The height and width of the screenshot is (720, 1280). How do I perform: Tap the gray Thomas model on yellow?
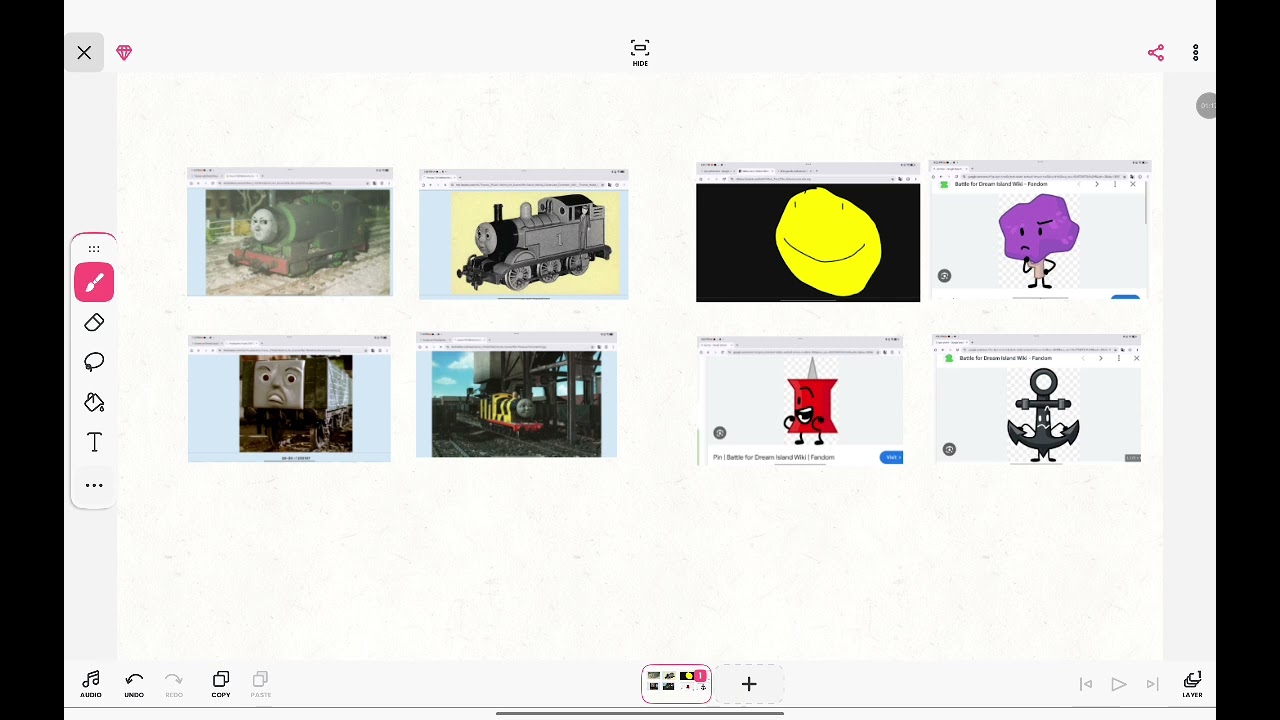pos(523,234)
